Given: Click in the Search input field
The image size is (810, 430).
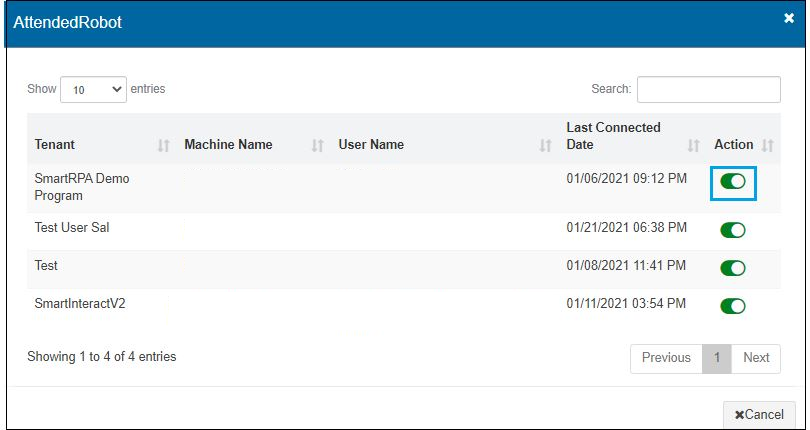Looking at the screenshot, I should (708, 89).
